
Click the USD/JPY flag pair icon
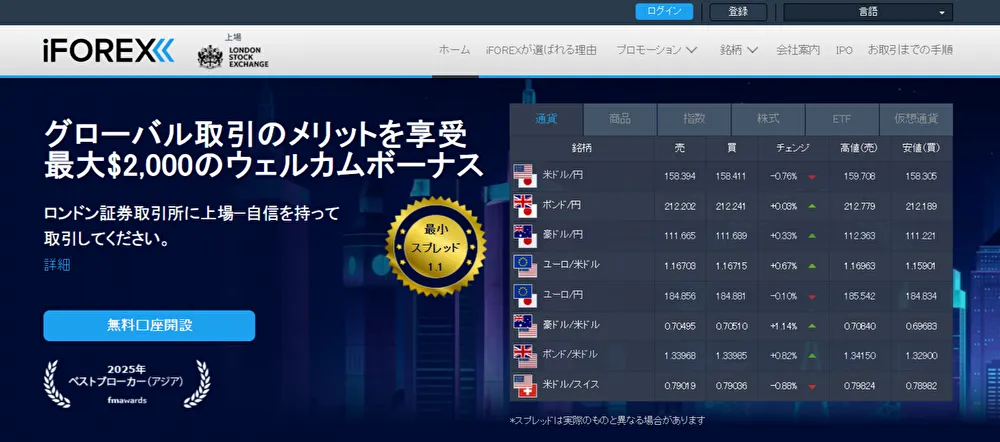[x=526, y=175]
